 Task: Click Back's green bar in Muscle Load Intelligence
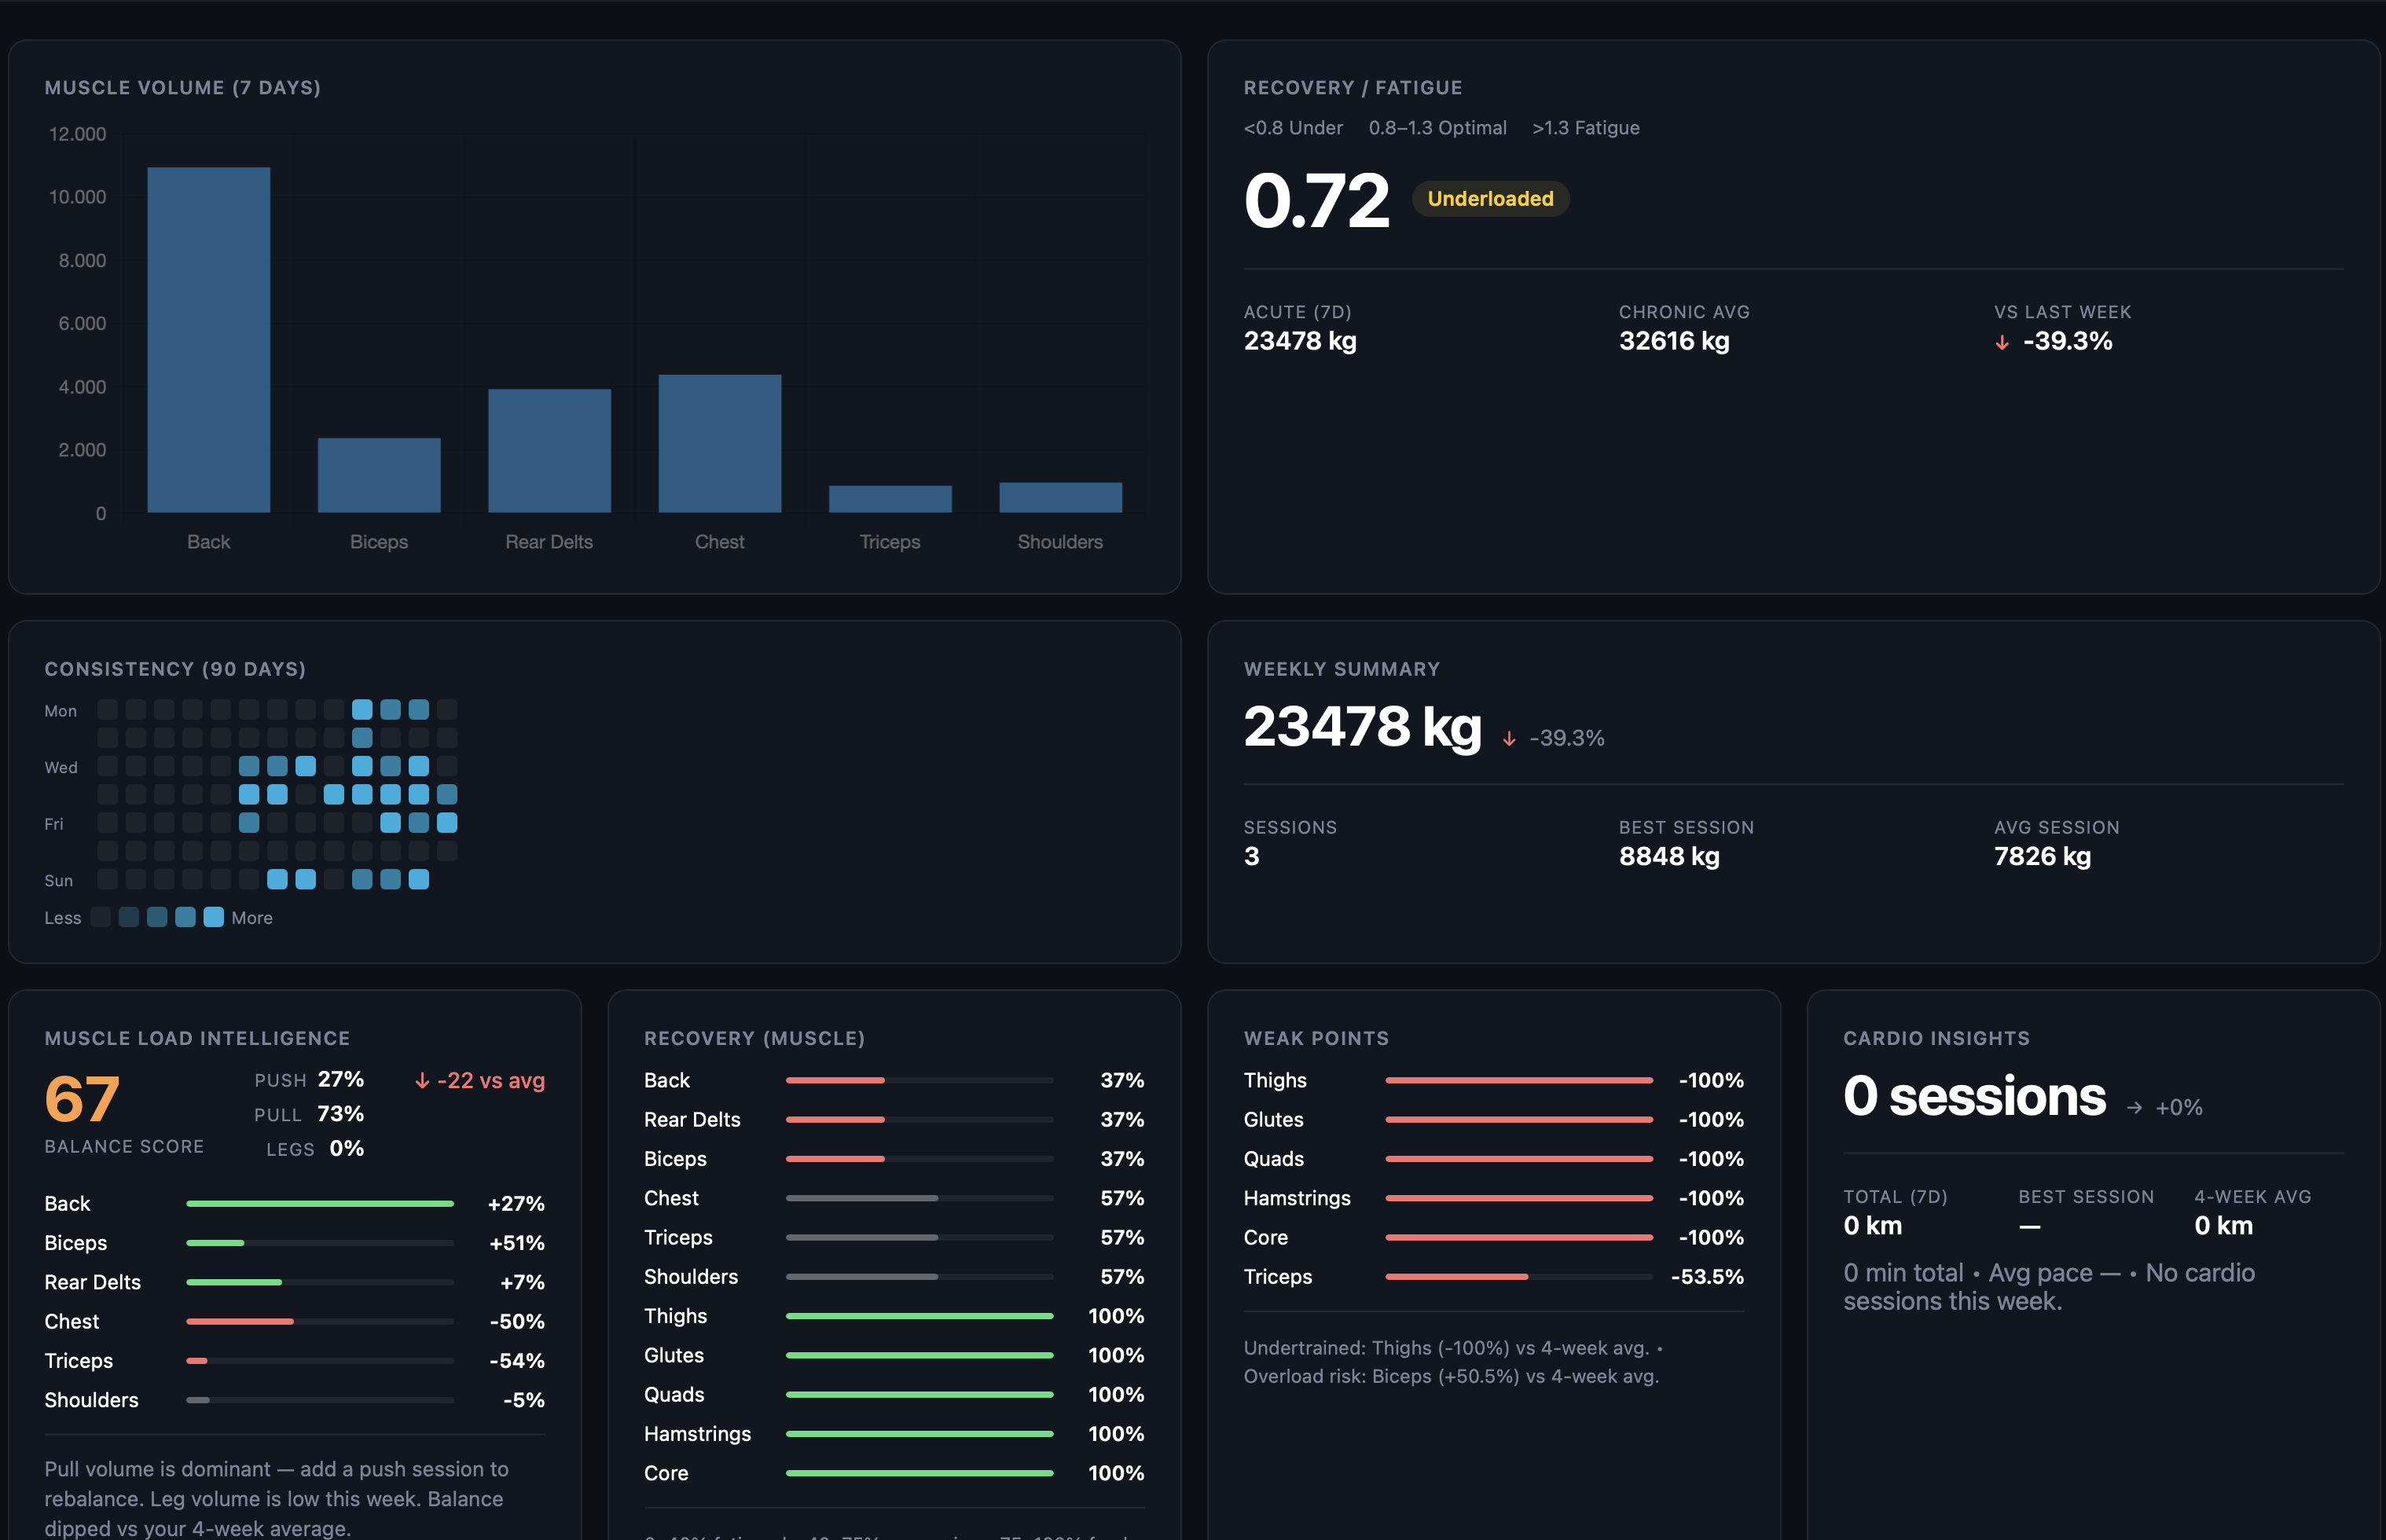320,1204
